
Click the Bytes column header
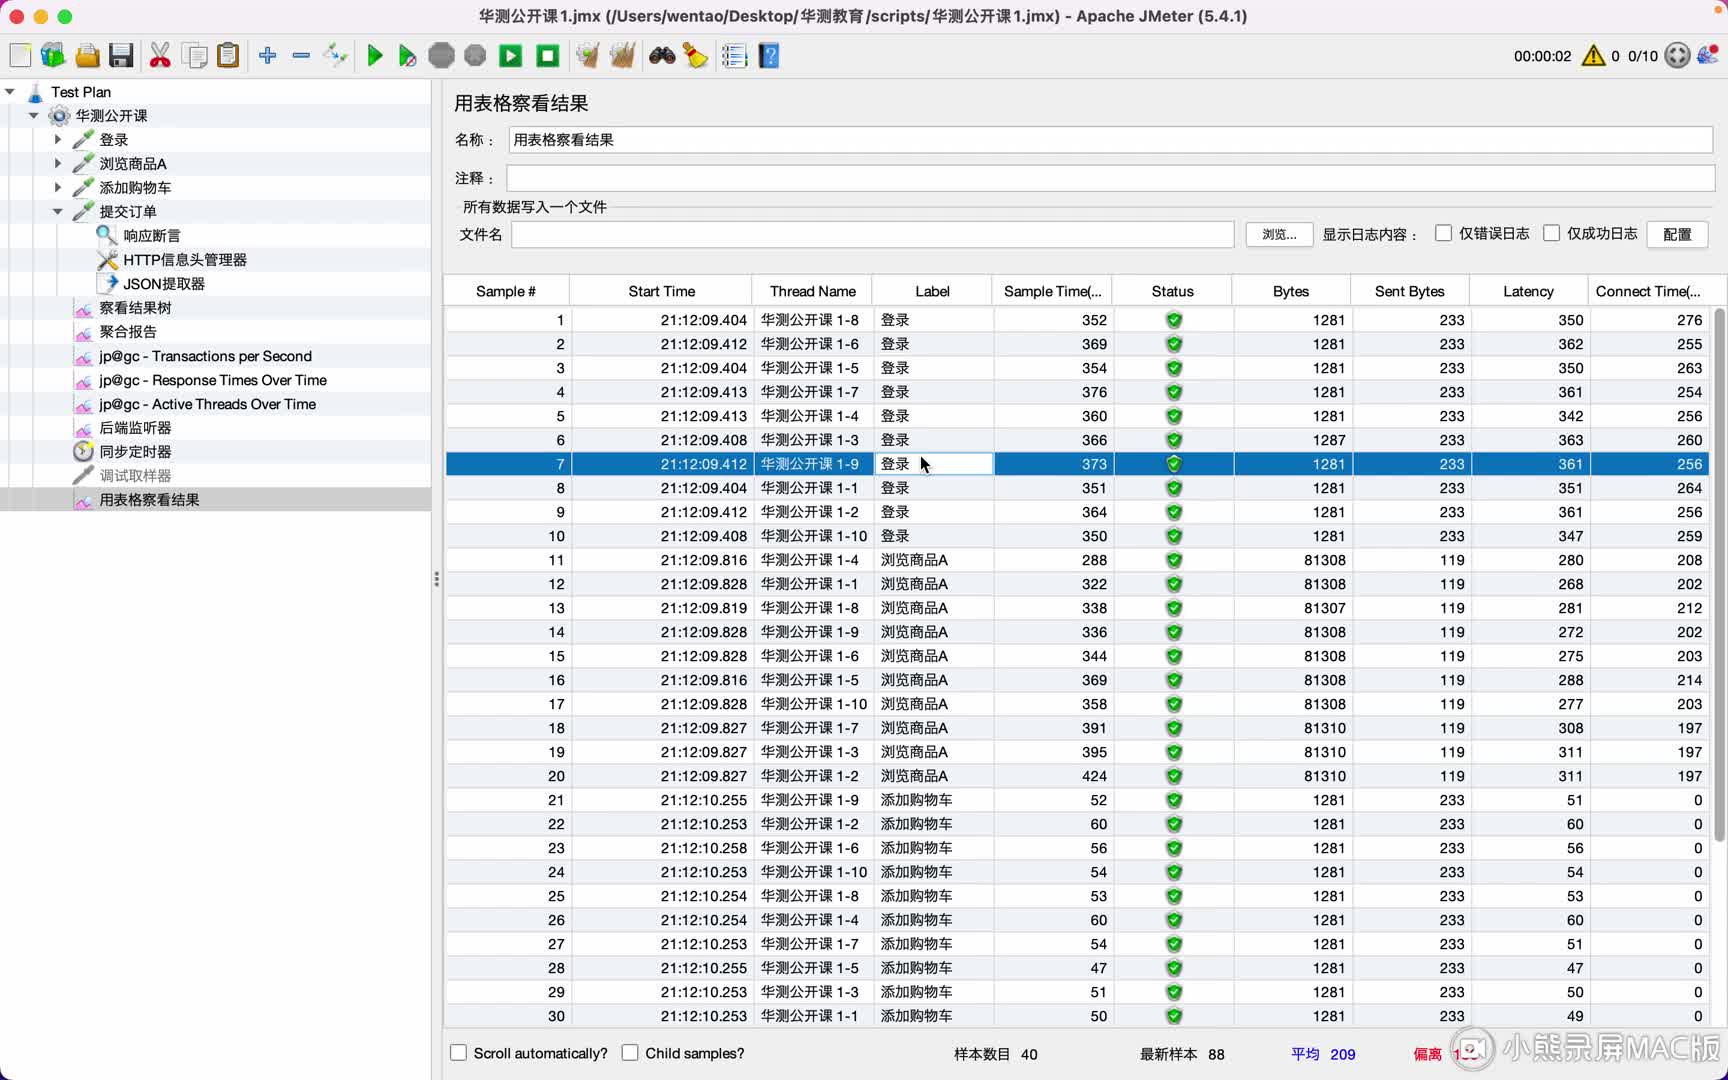pos(1290,291)
